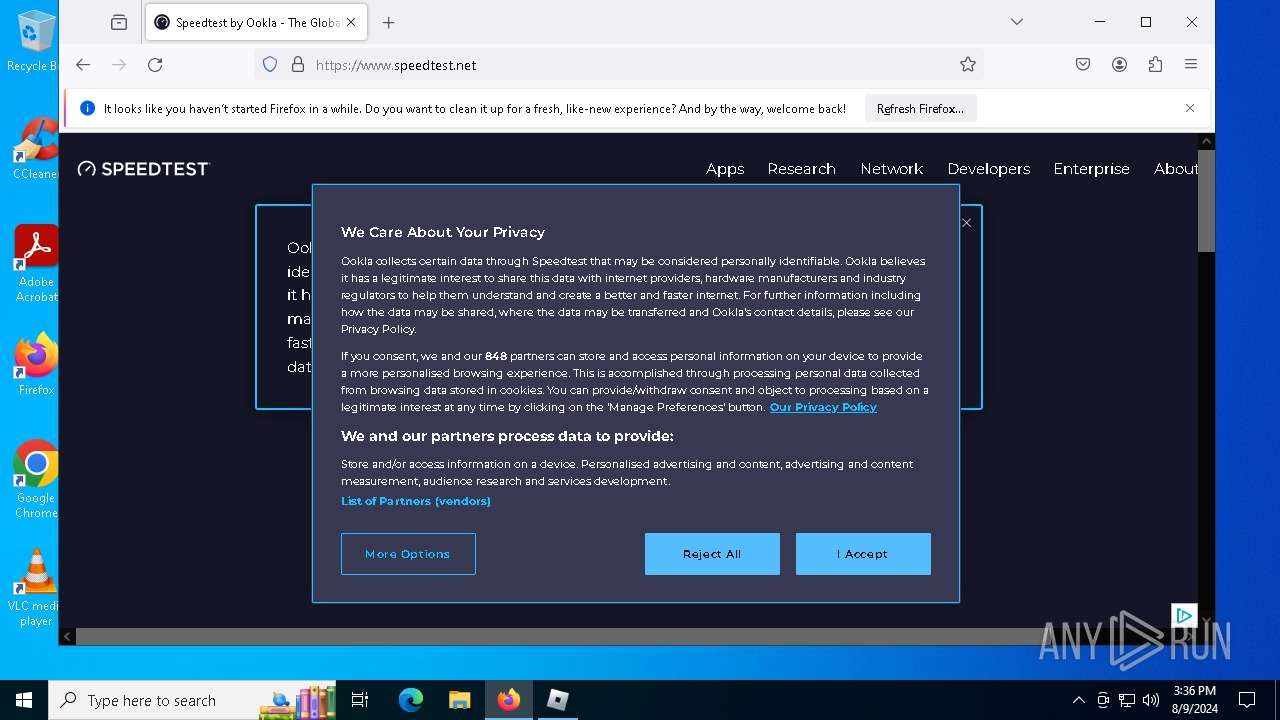
Task: View site security padlock info
Action: pyautogui.click(x=298, y=64)
